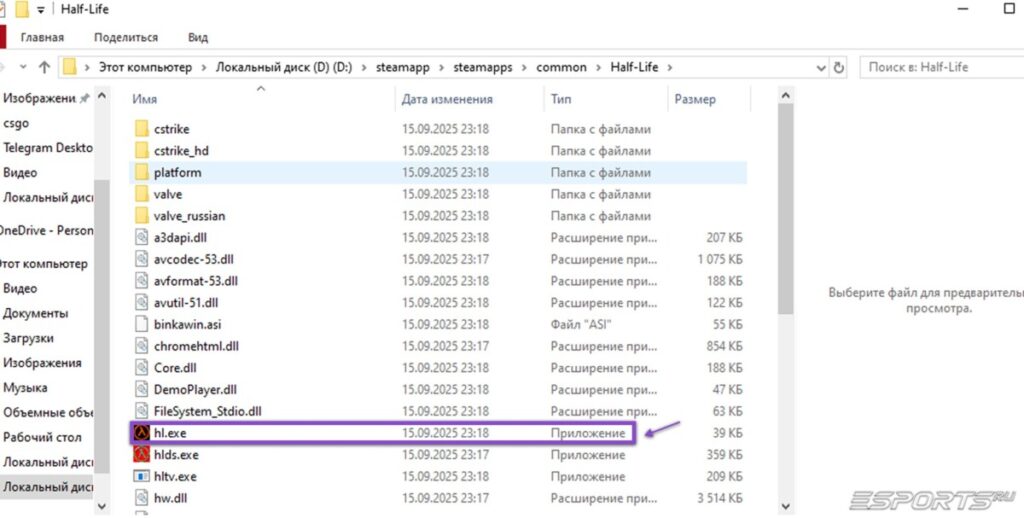Image resolution: width=1024 pixels, height=518 pixels.
Task: Open Видео under Этот компьютер
Action: click(20, 289)
